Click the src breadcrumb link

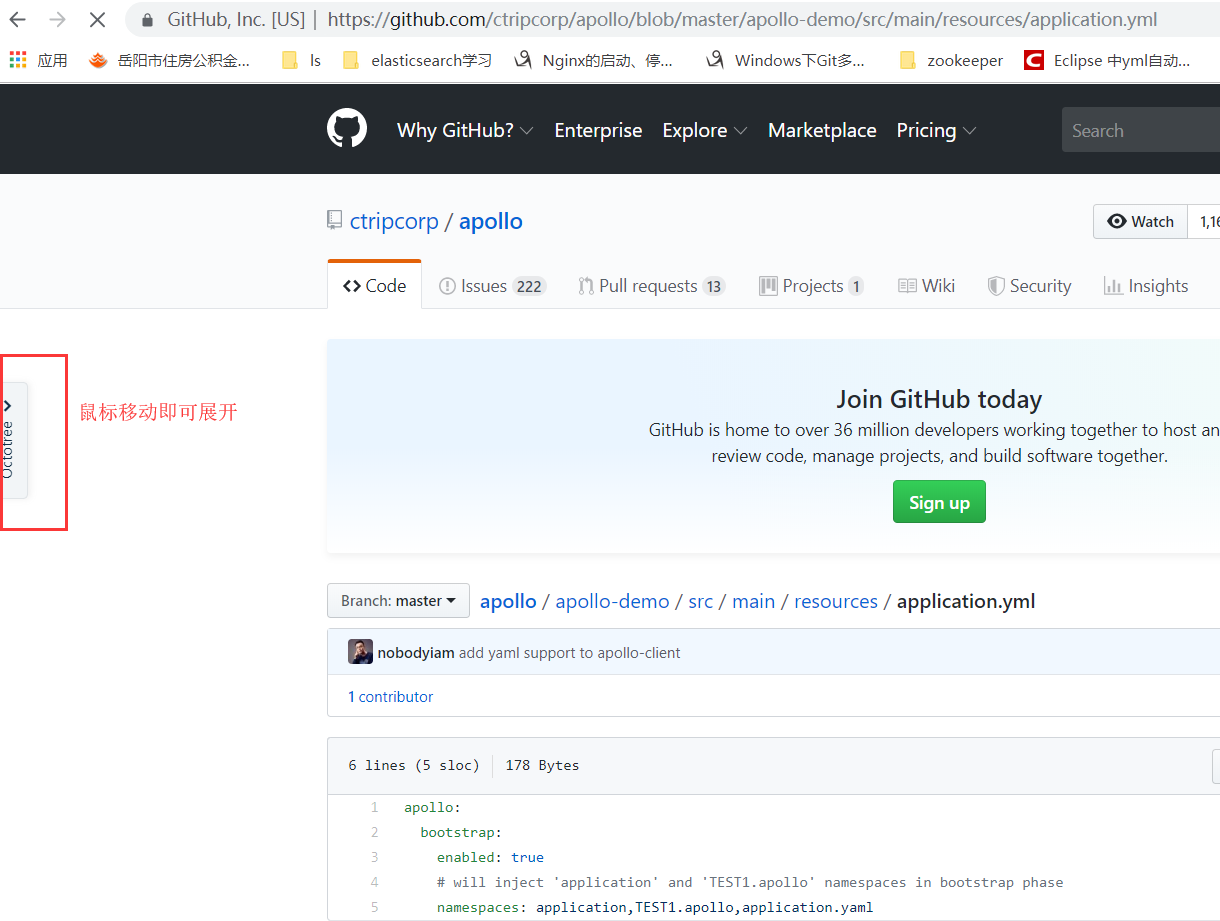[701, 601]
